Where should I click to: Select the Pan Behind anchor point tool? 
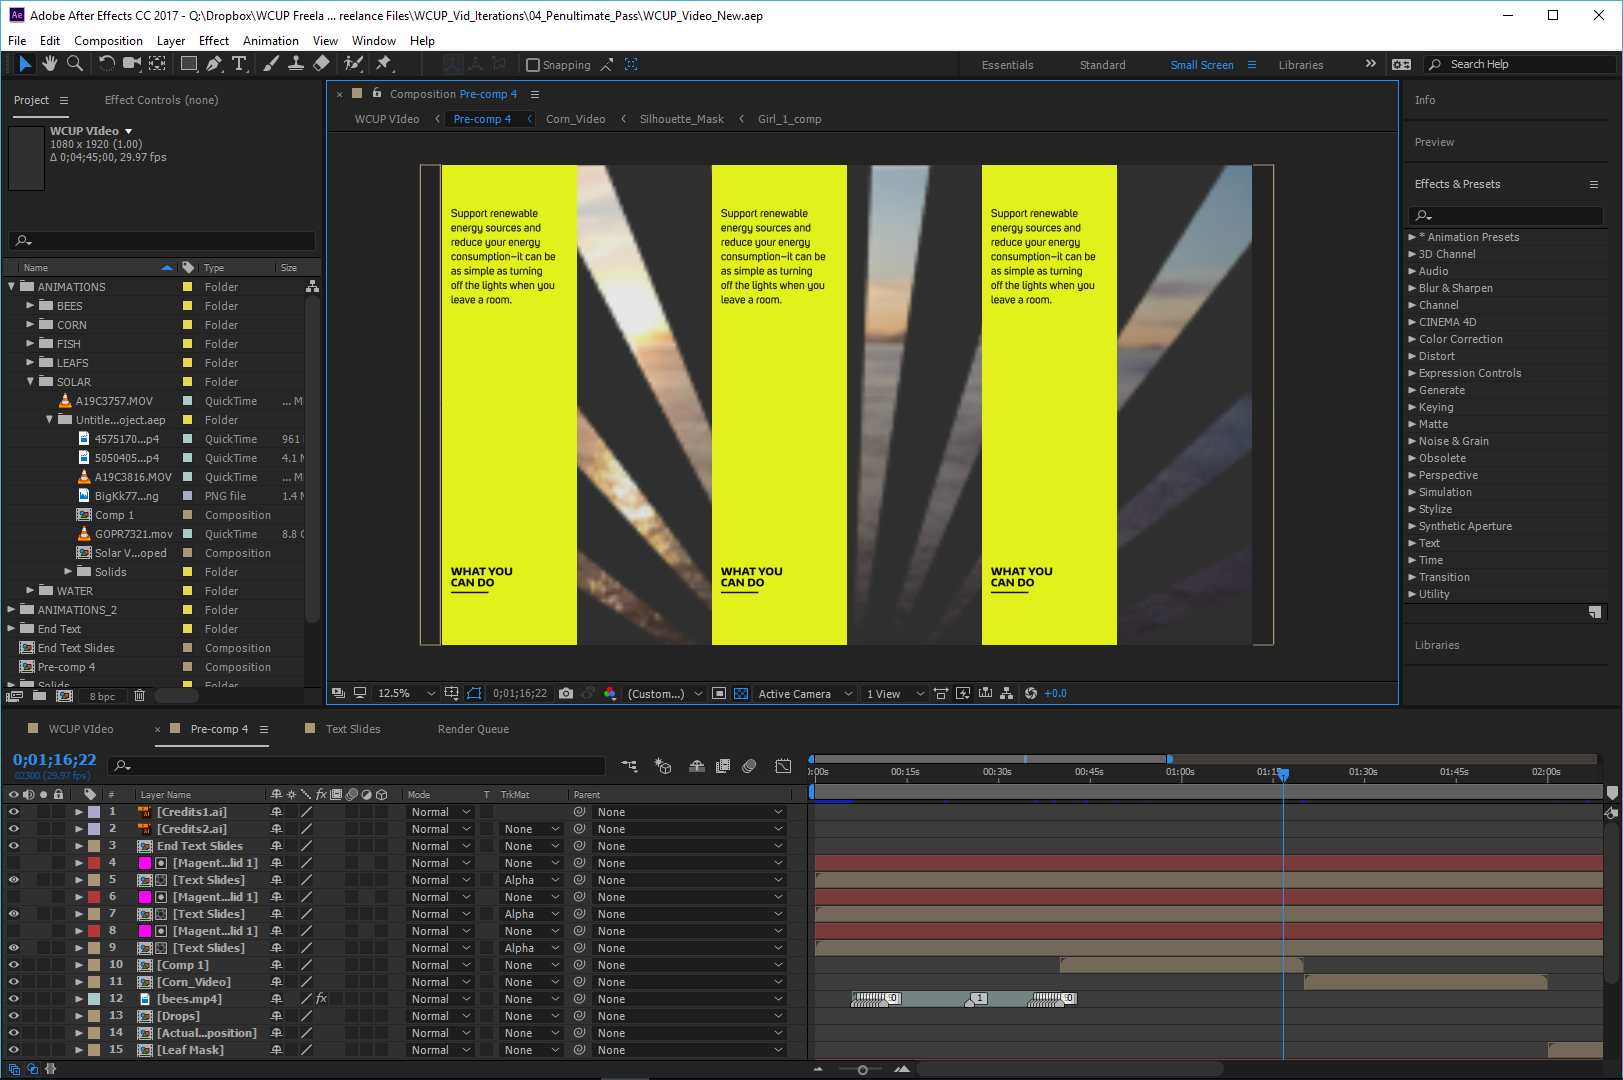(x=157, y=64)
